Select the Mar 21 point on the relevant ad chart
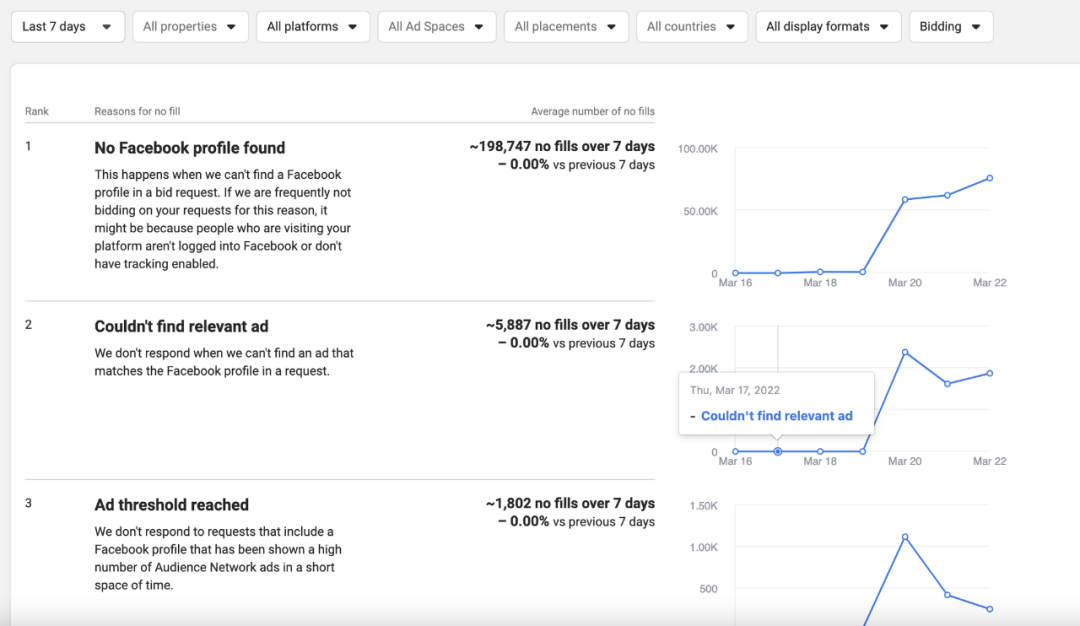This screenshot has width=1080, height=626. click(948, 384)
